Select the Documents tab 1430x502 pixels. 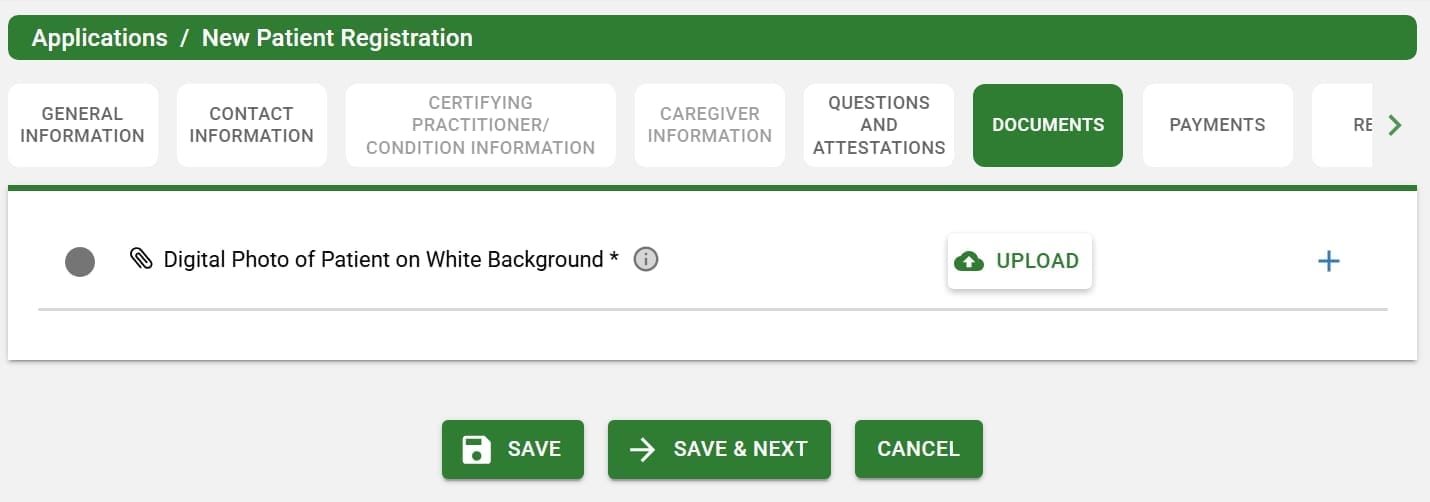1047,125
